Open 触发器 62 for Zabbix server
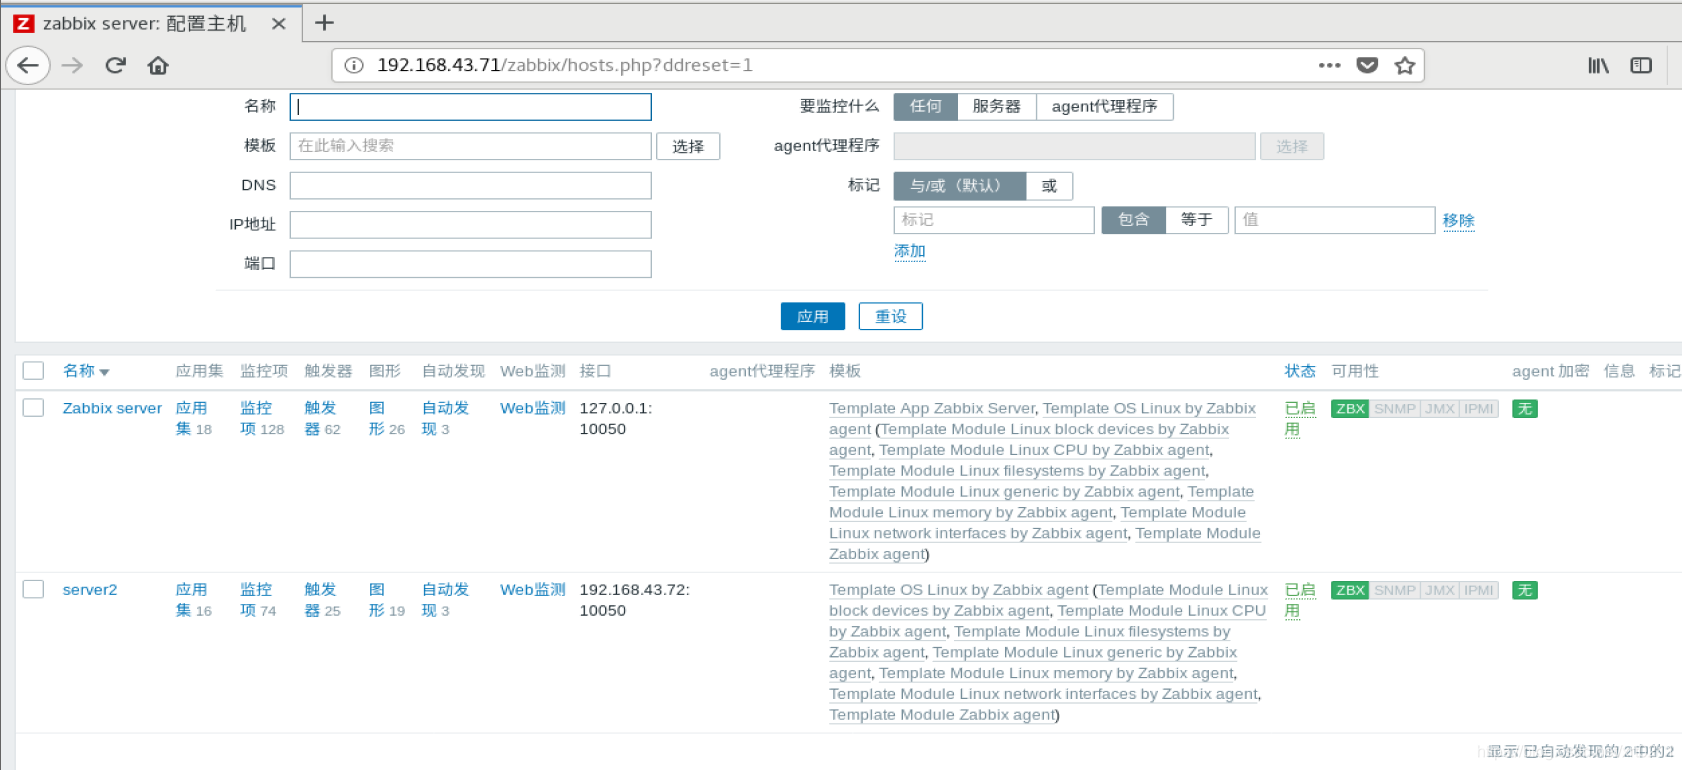1682x770 pixels. [322, 419]
